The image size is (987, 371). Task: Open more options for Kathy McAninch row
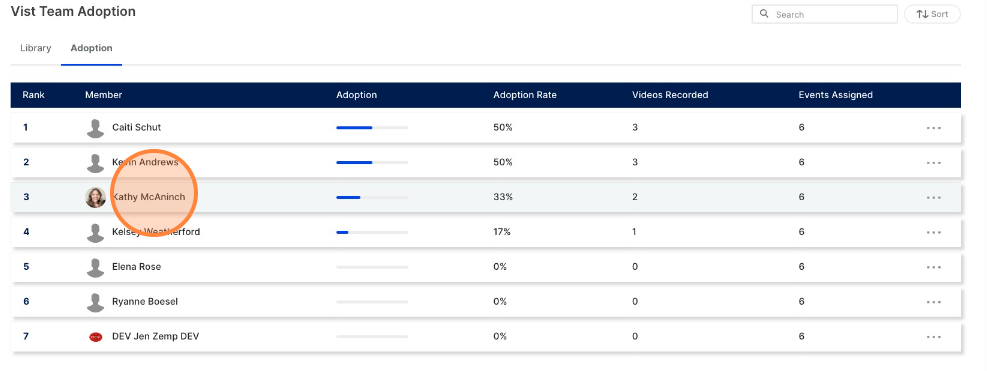pos(933,197)
